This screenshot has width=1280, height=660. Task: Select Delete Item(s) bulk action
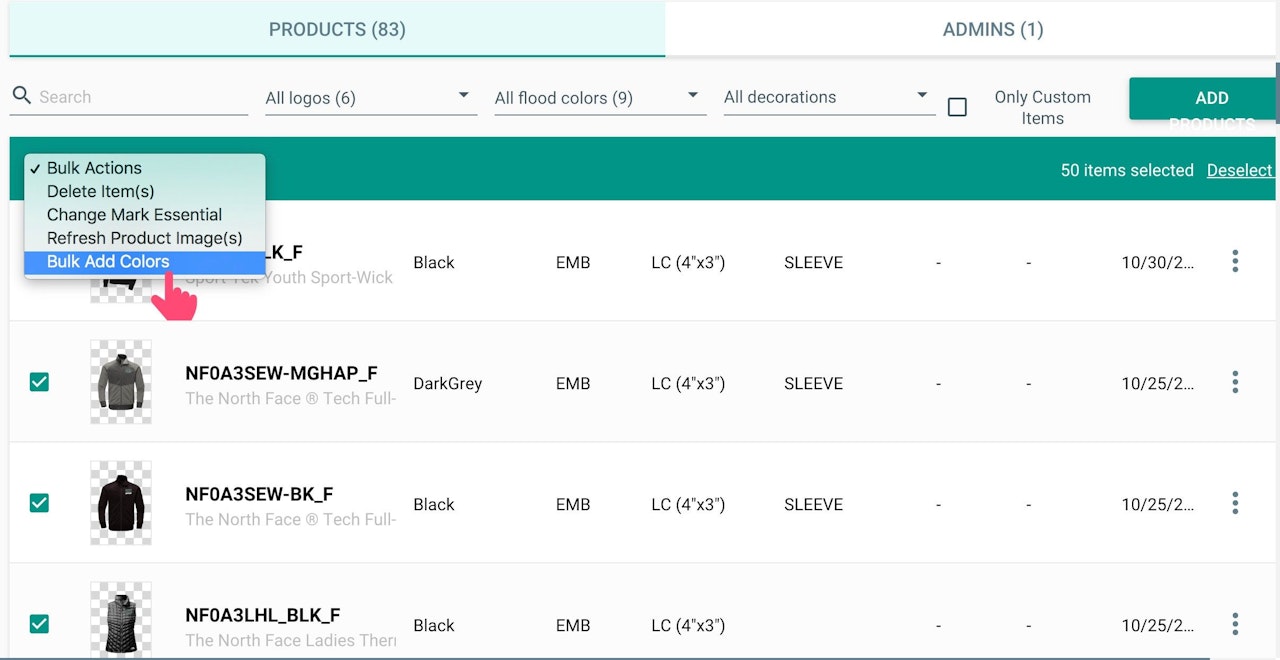coord(100,191)
